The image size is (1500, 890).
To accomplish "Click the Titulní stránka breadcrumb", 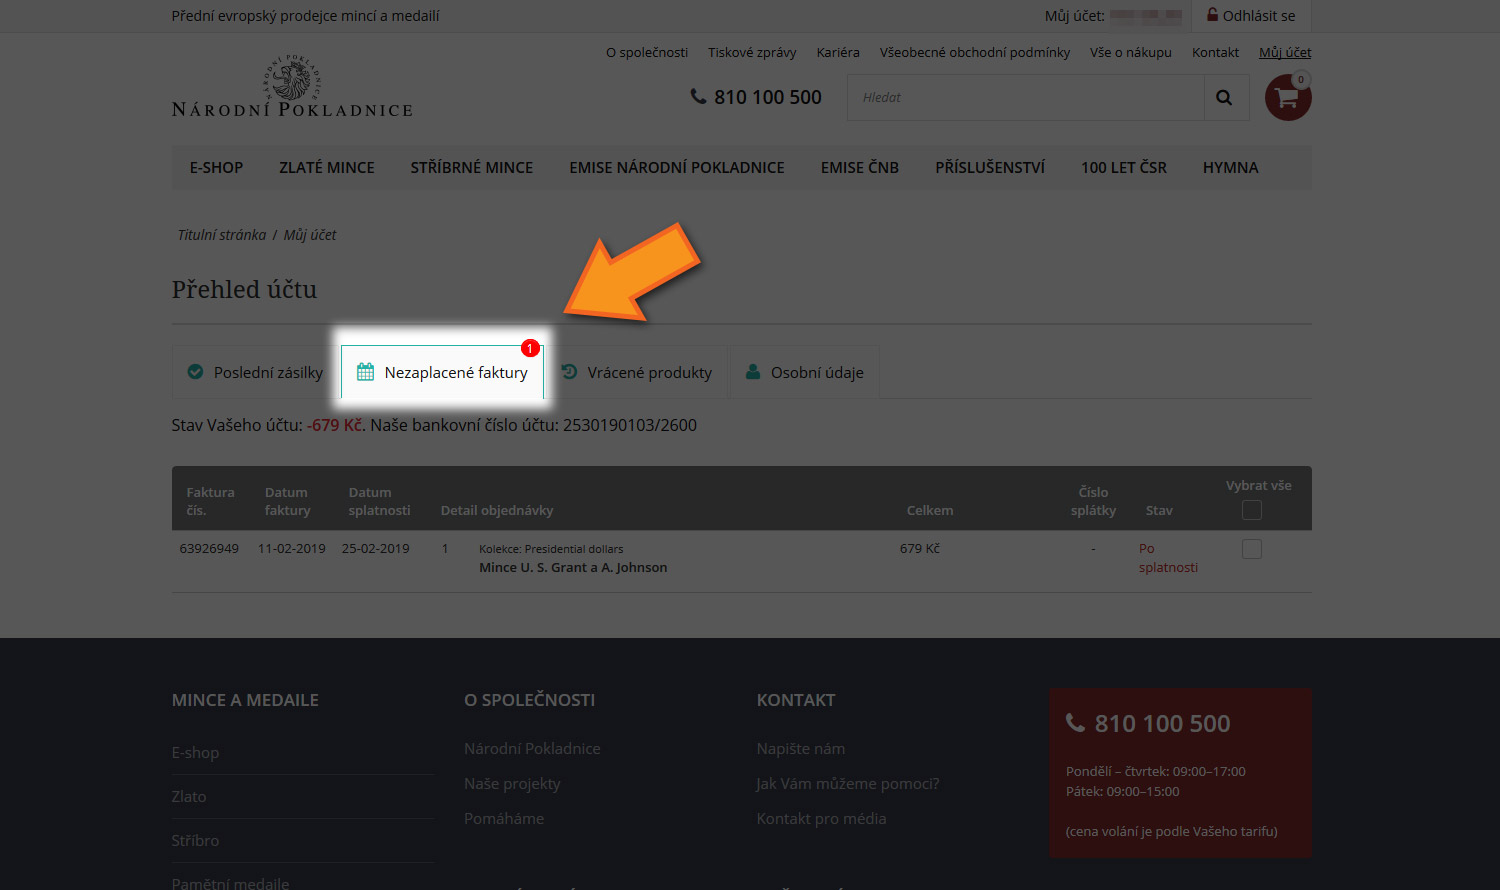I will [222, 235].
